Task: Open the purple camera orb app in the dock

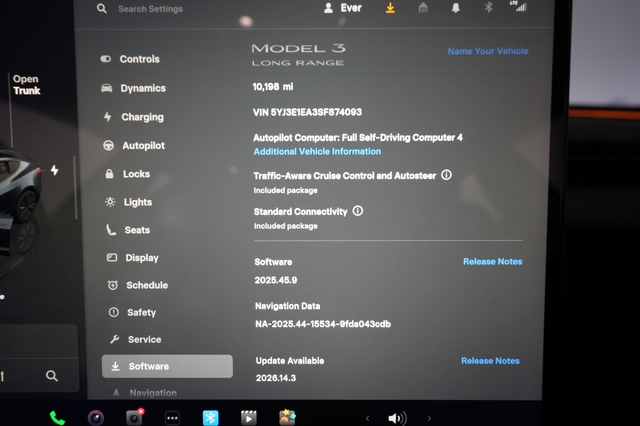Action: click(96, 418)
